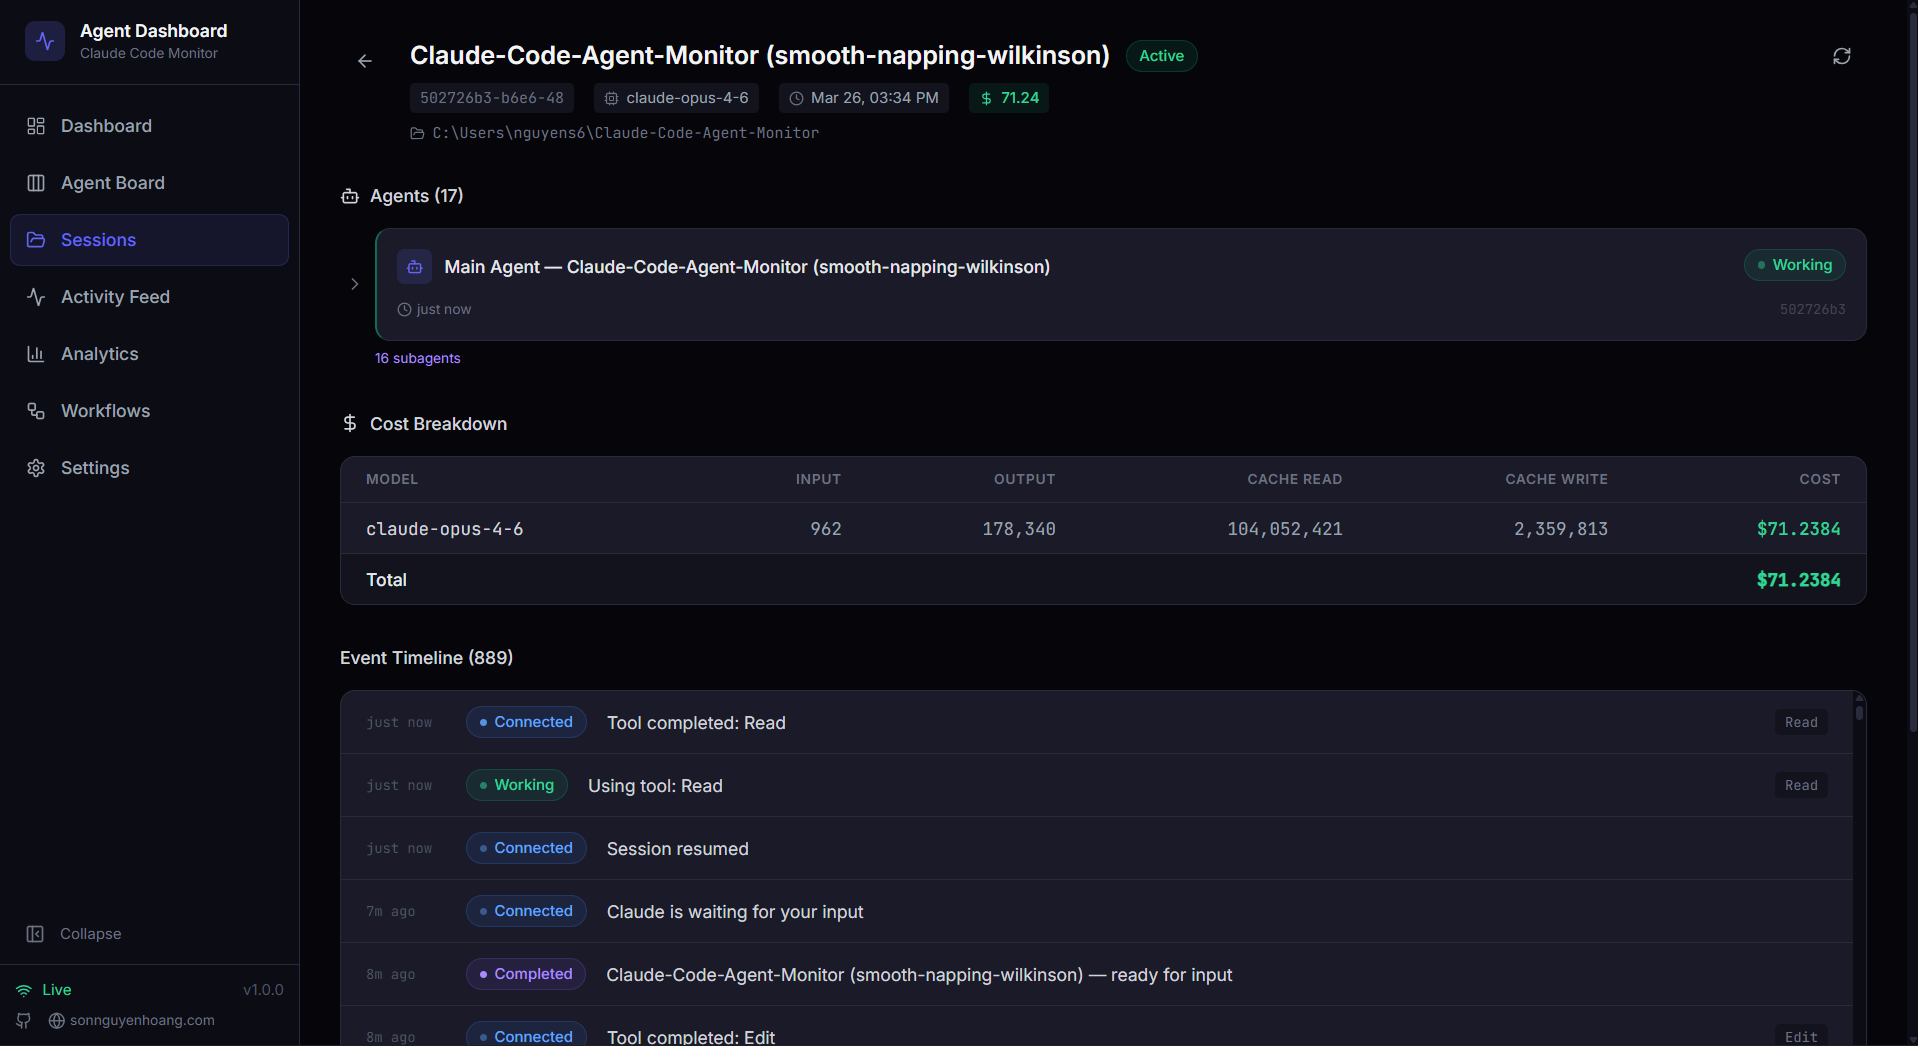1918x1046 pixels.
Task: Open the Agent Board page
Action: [150, 183]
